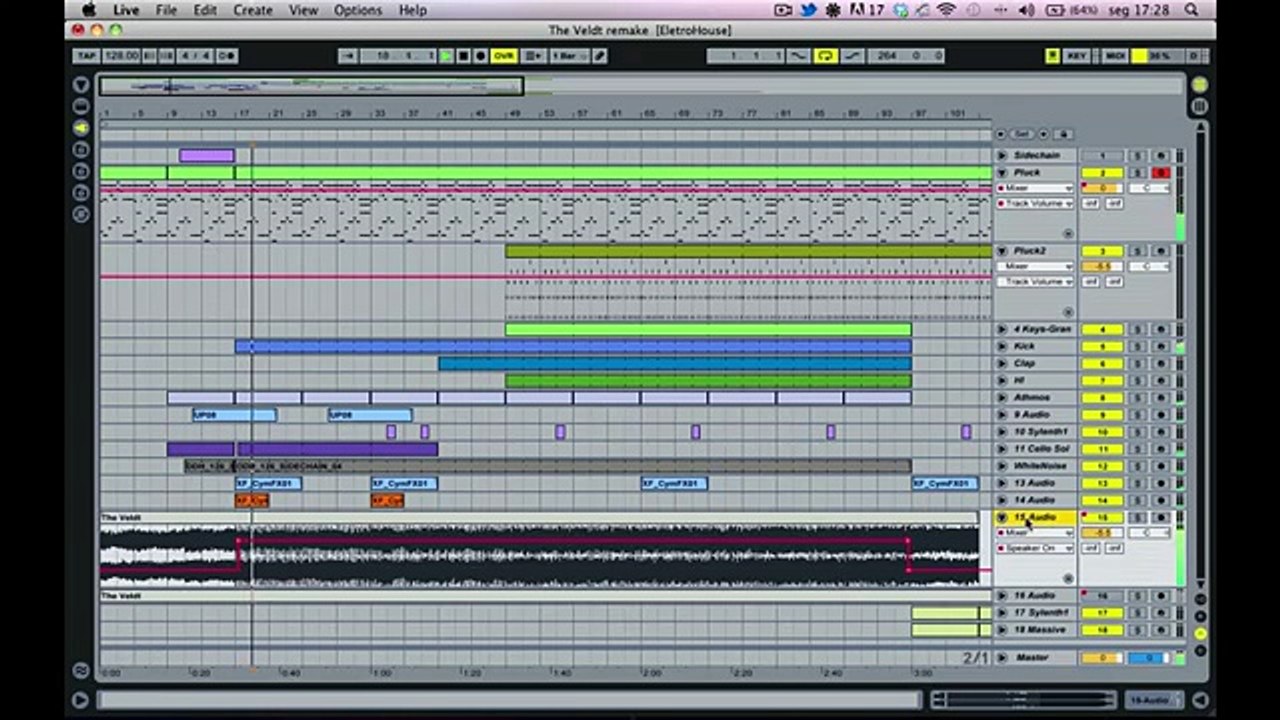Disarm the red Pluck record arm button
The height and width of the screenshot is (720, 1280).
(1160, 173)
